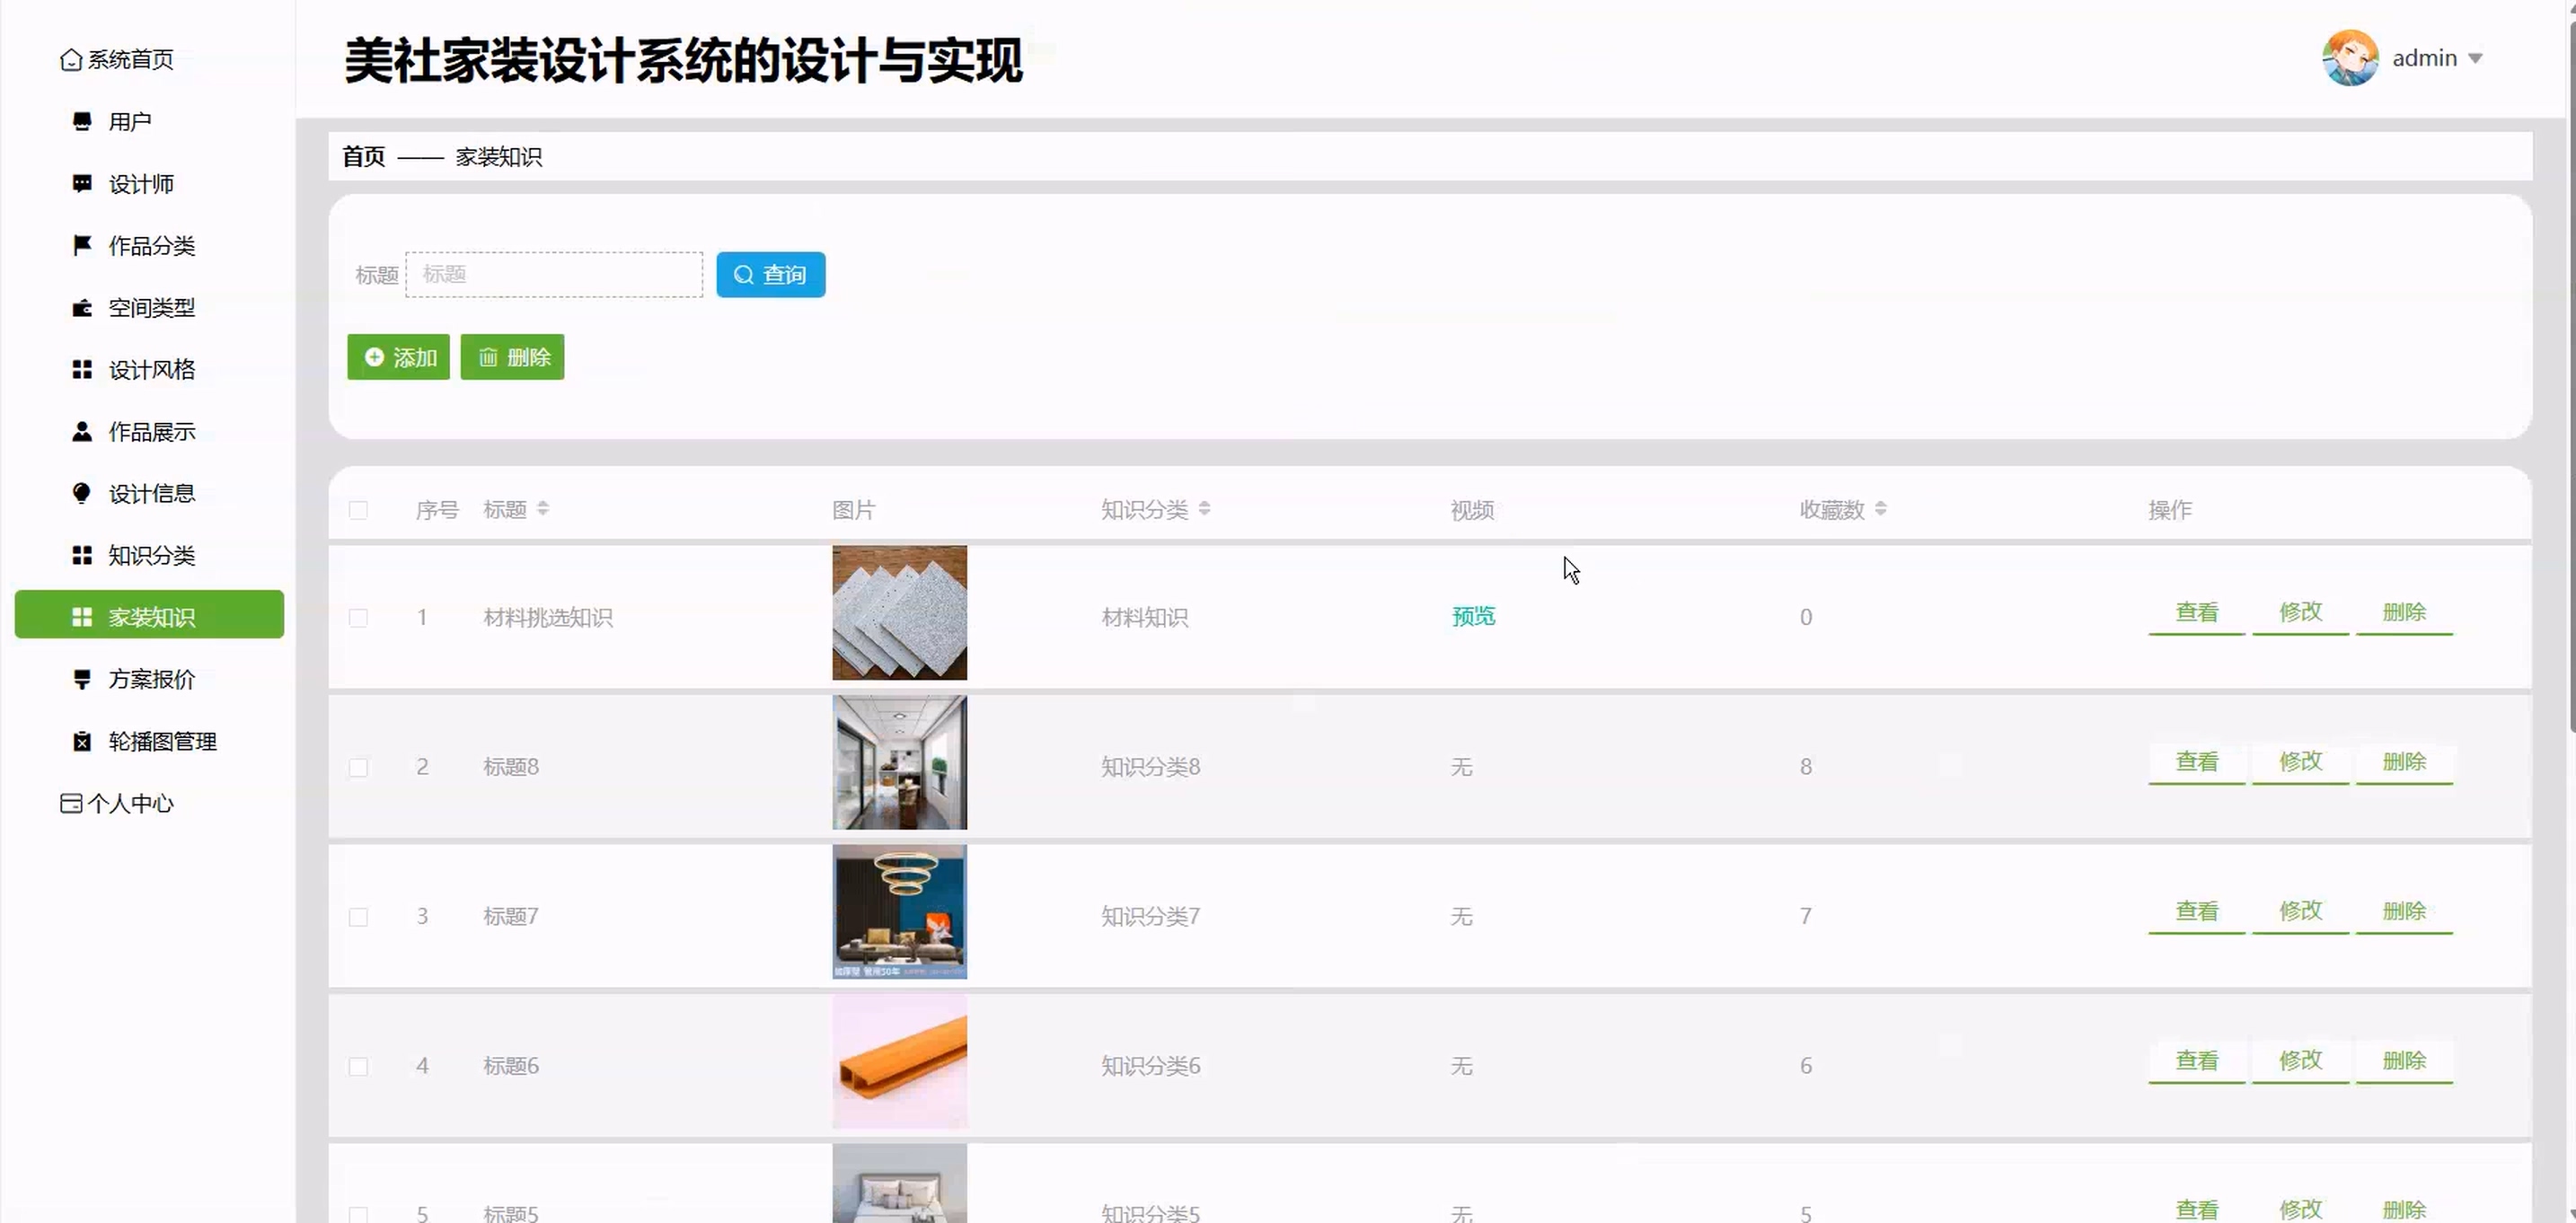Click the 设计信息 sidebar icon
Screen dimensions: 2576x1223
tap(82, 493)
